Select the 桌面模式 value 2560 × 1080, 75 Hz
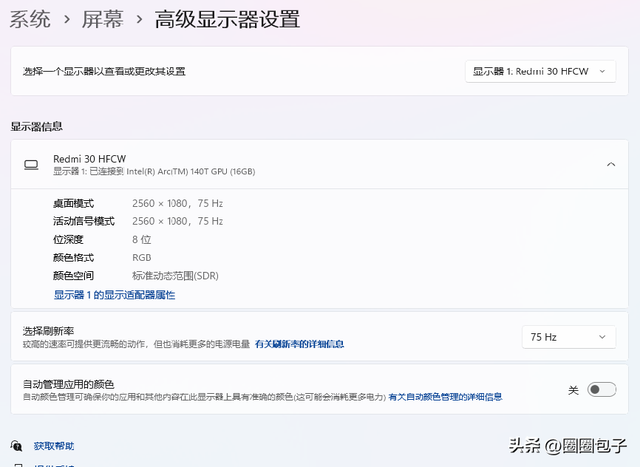The image size is (640, 467). click(x=178, y=203)
